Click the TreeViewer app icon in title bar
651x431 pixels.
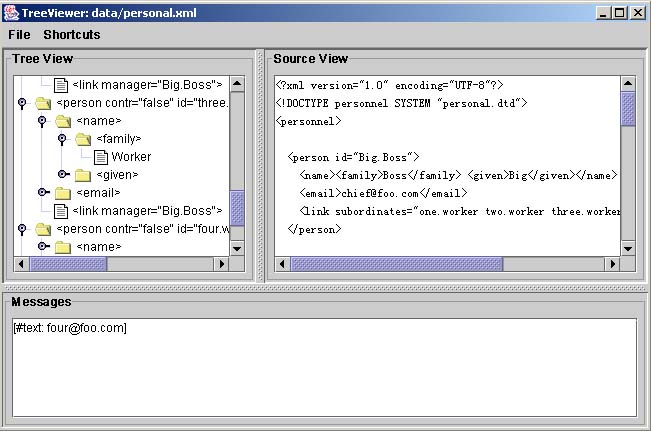(11, 13)
